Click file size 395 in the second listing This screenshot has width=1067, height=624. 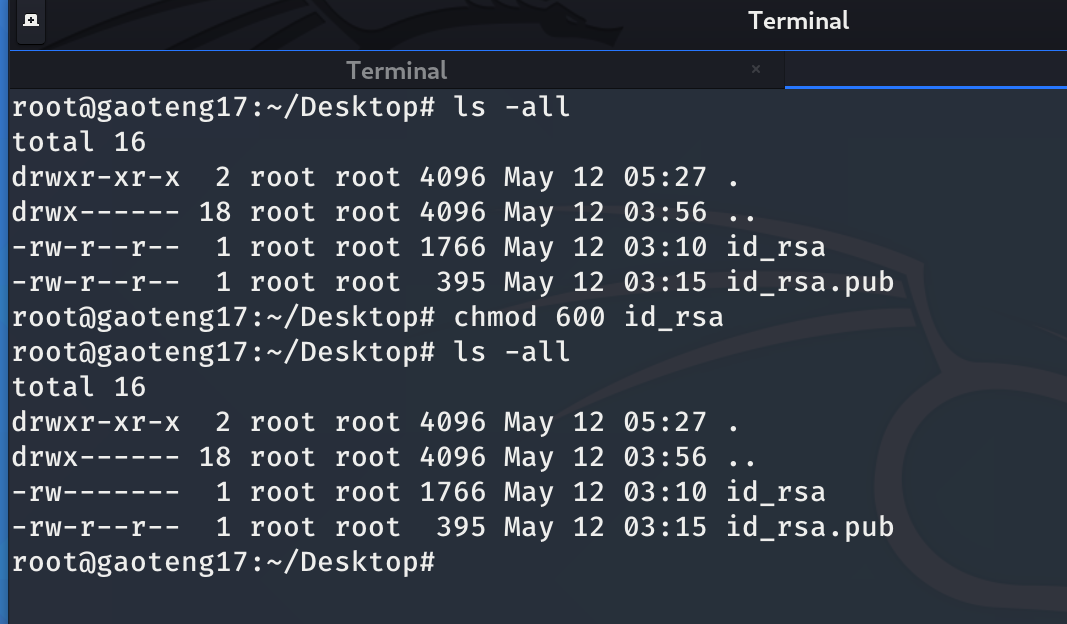[x=460, y=527]
